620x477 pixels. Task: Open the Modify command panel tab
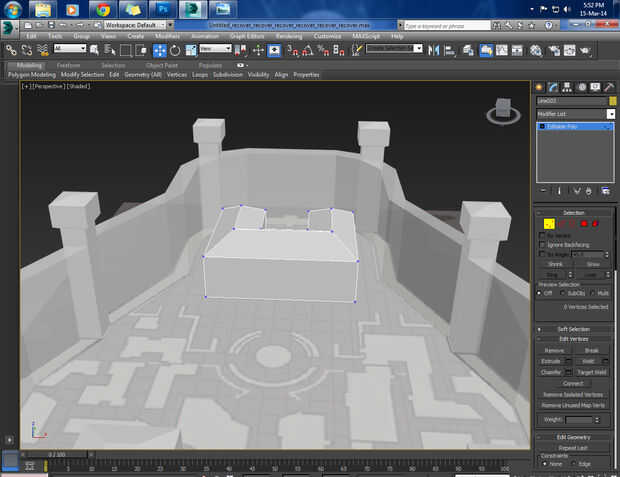[x=553, y=87]
